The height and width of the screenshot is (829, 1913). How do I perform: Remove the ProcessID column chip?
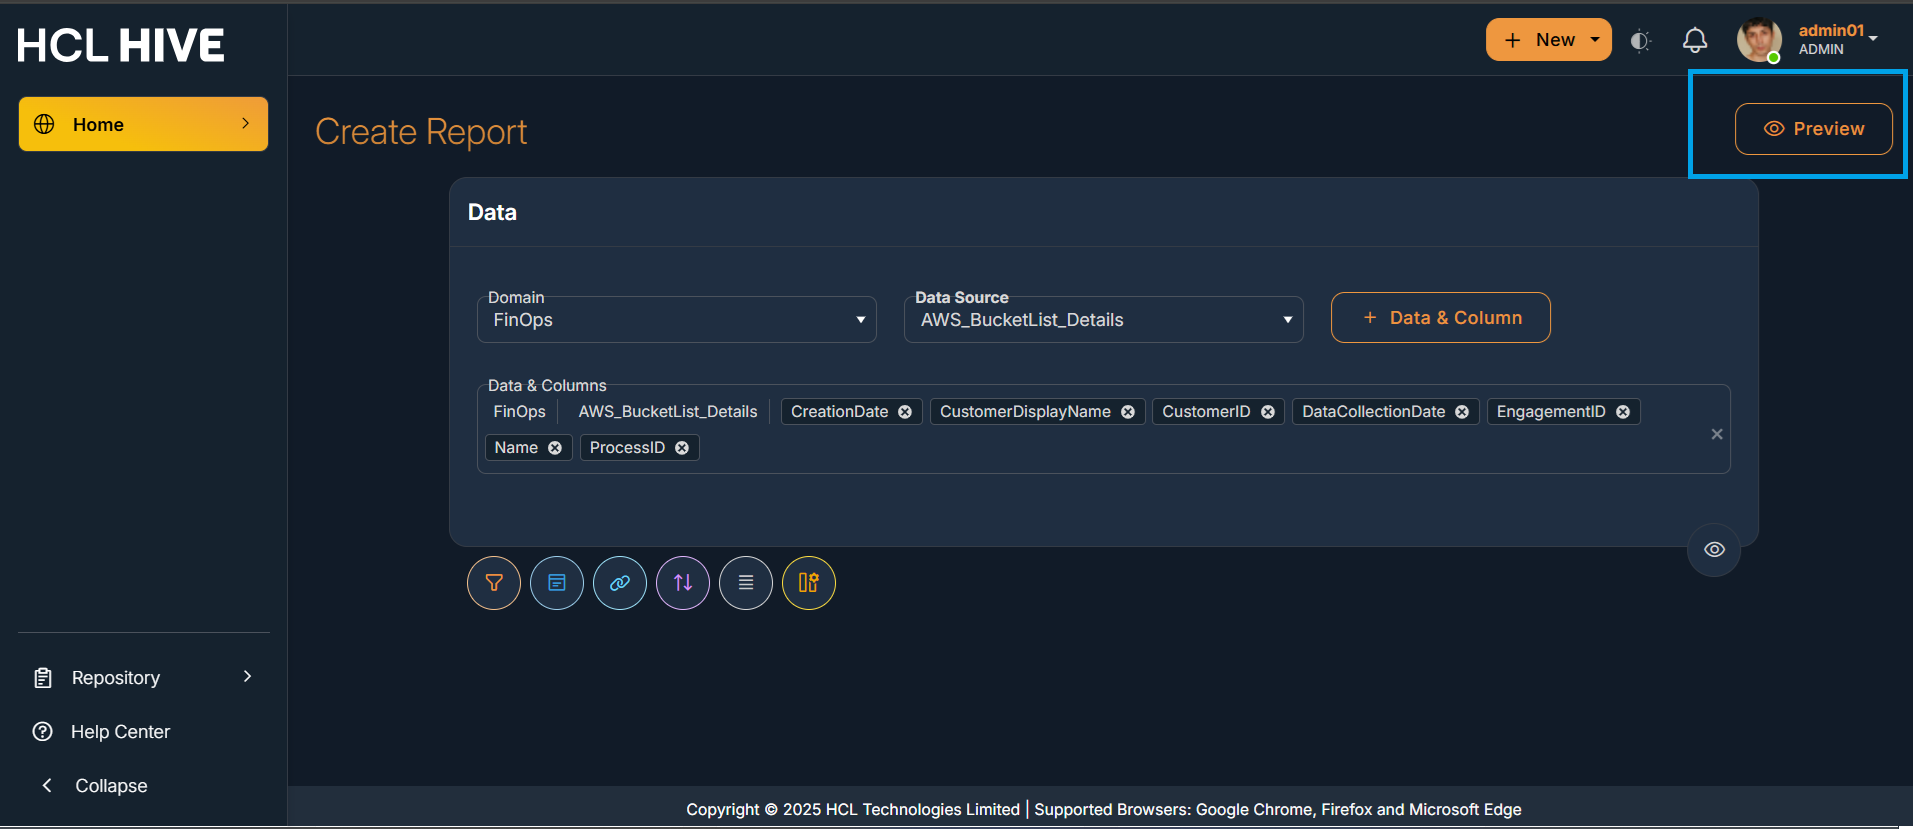click(682, 448)
